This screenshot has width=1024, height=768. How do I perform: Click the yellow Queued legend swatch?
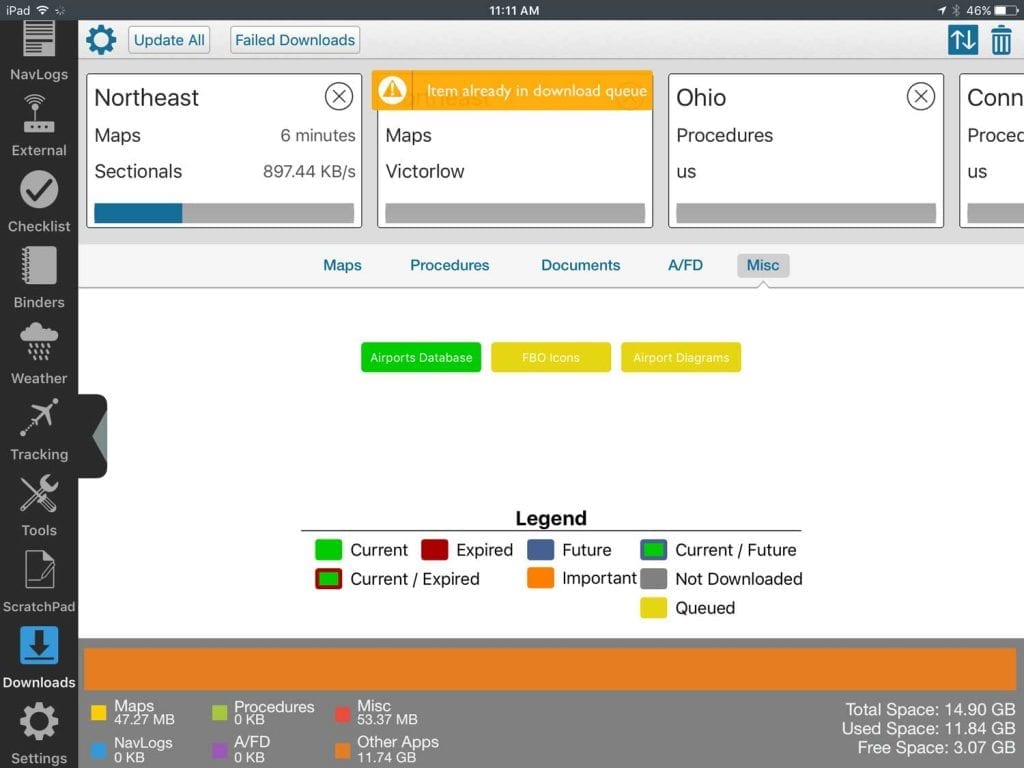point(653,607)
